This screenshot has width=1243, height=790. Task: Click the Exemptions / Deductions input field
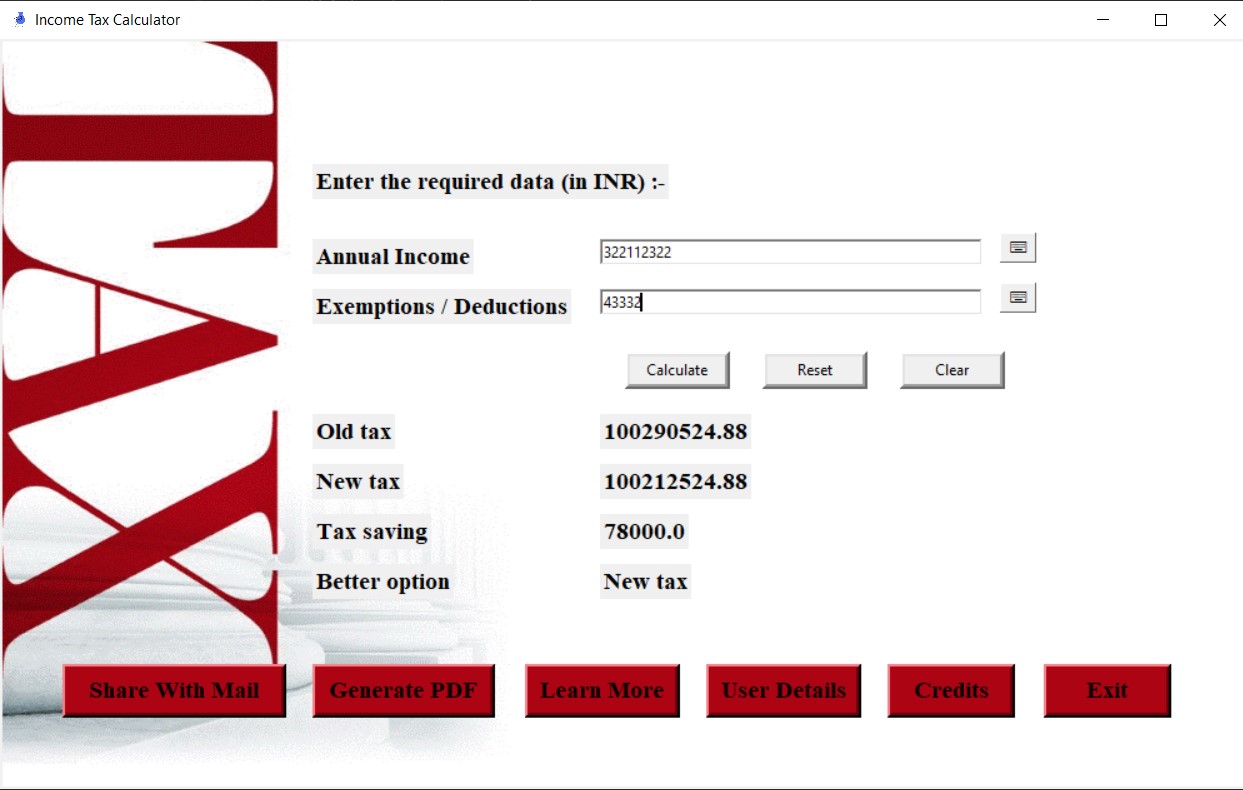coord(790,302)
